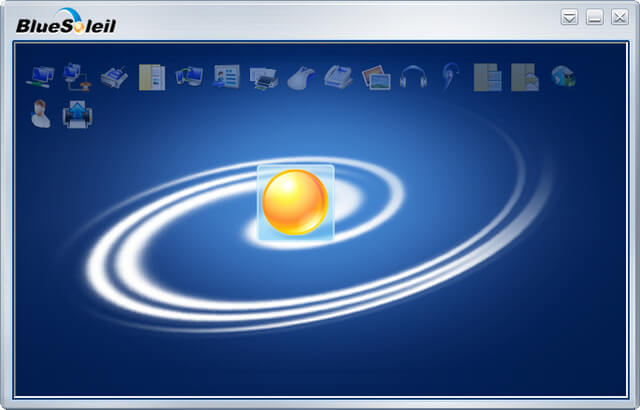Select the Information Sync phone and monitor icon
This screenshot has width=640, height=410.
coord(188,76)
